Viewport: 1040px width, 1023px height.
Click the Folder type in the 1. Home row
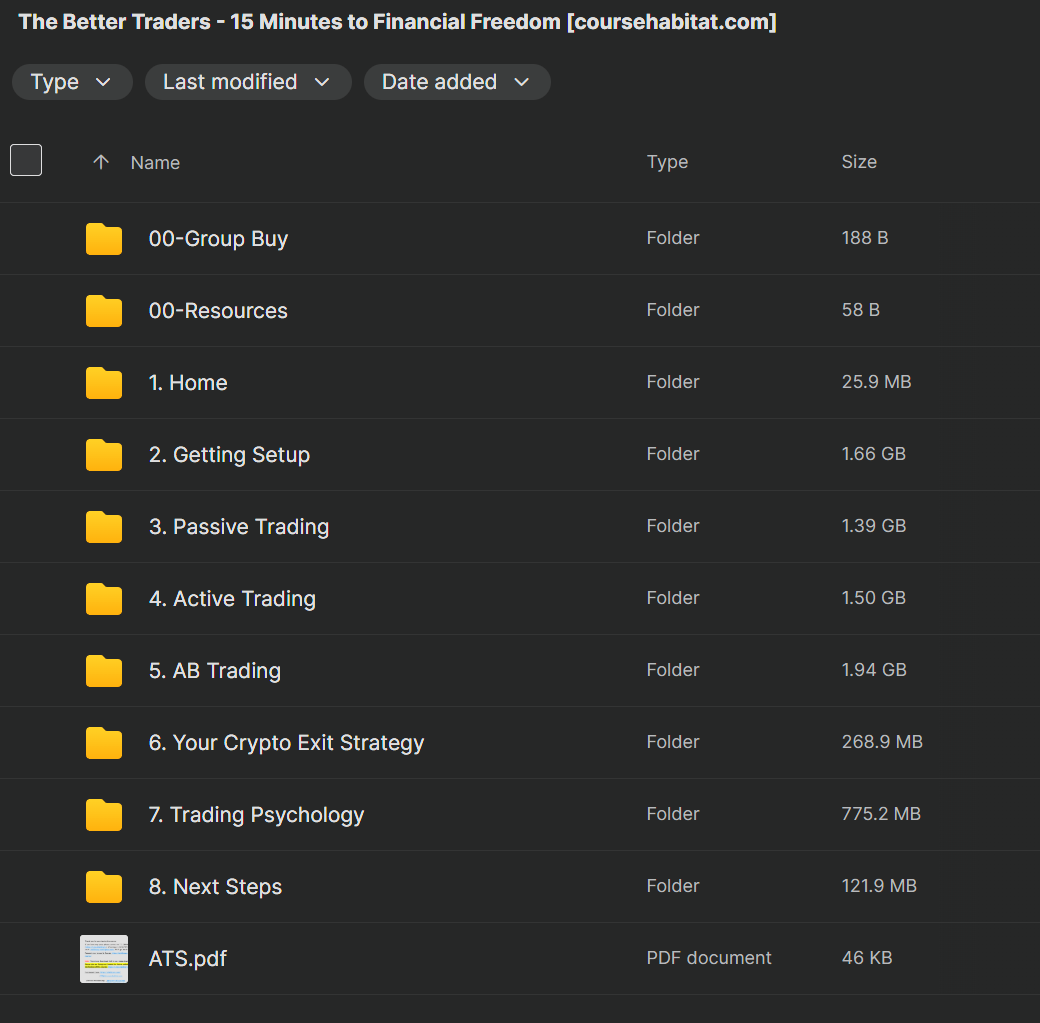coord(673,381)
